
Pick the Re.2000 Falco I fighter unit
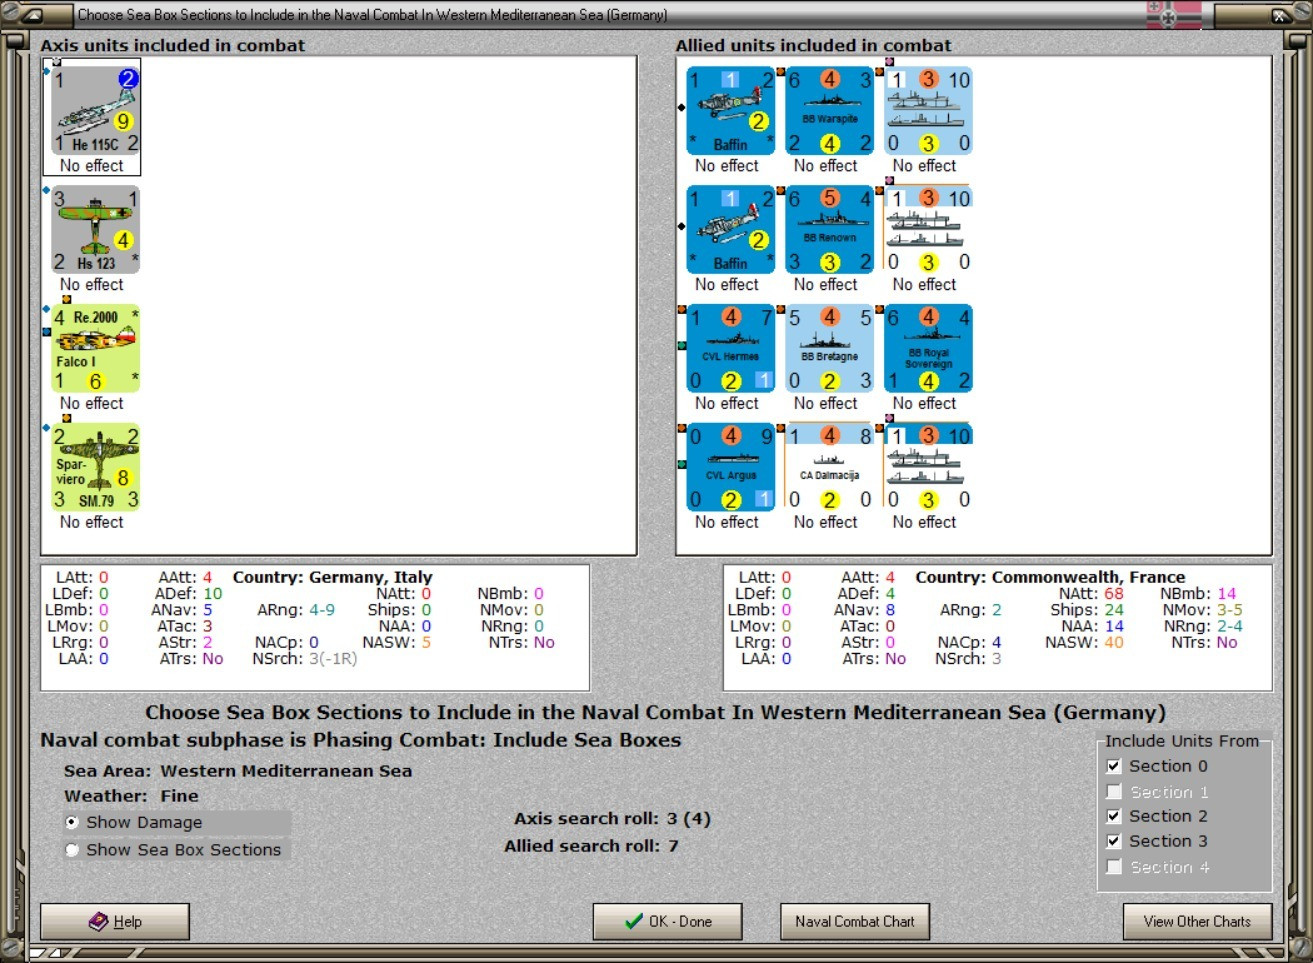96,349
